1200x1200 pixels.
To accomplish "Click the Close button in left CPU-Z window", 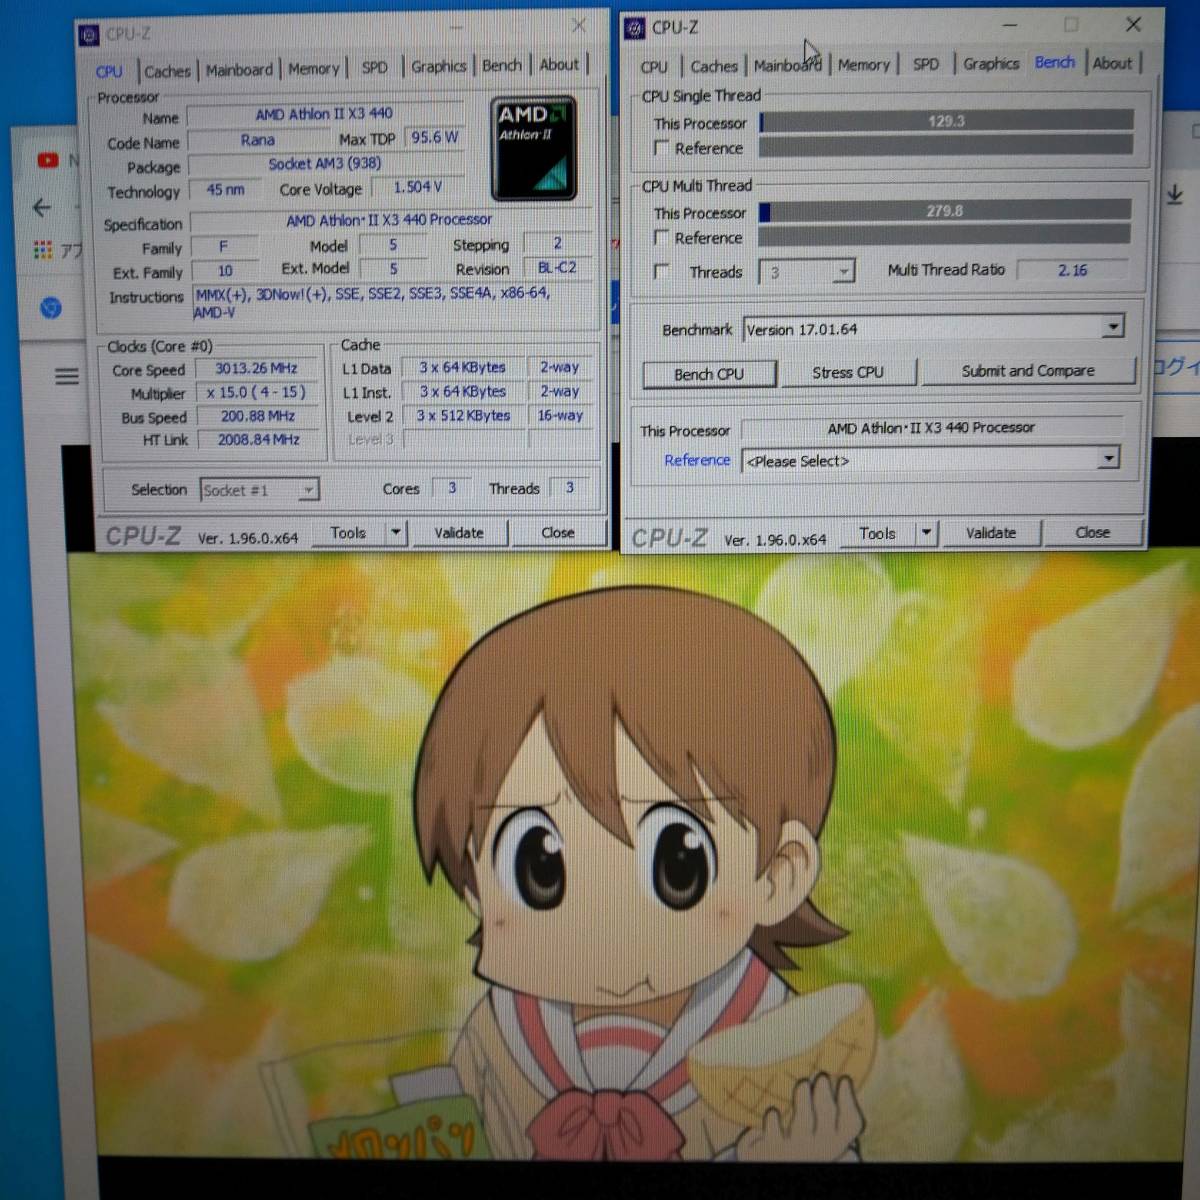I will tap(558, 533).
